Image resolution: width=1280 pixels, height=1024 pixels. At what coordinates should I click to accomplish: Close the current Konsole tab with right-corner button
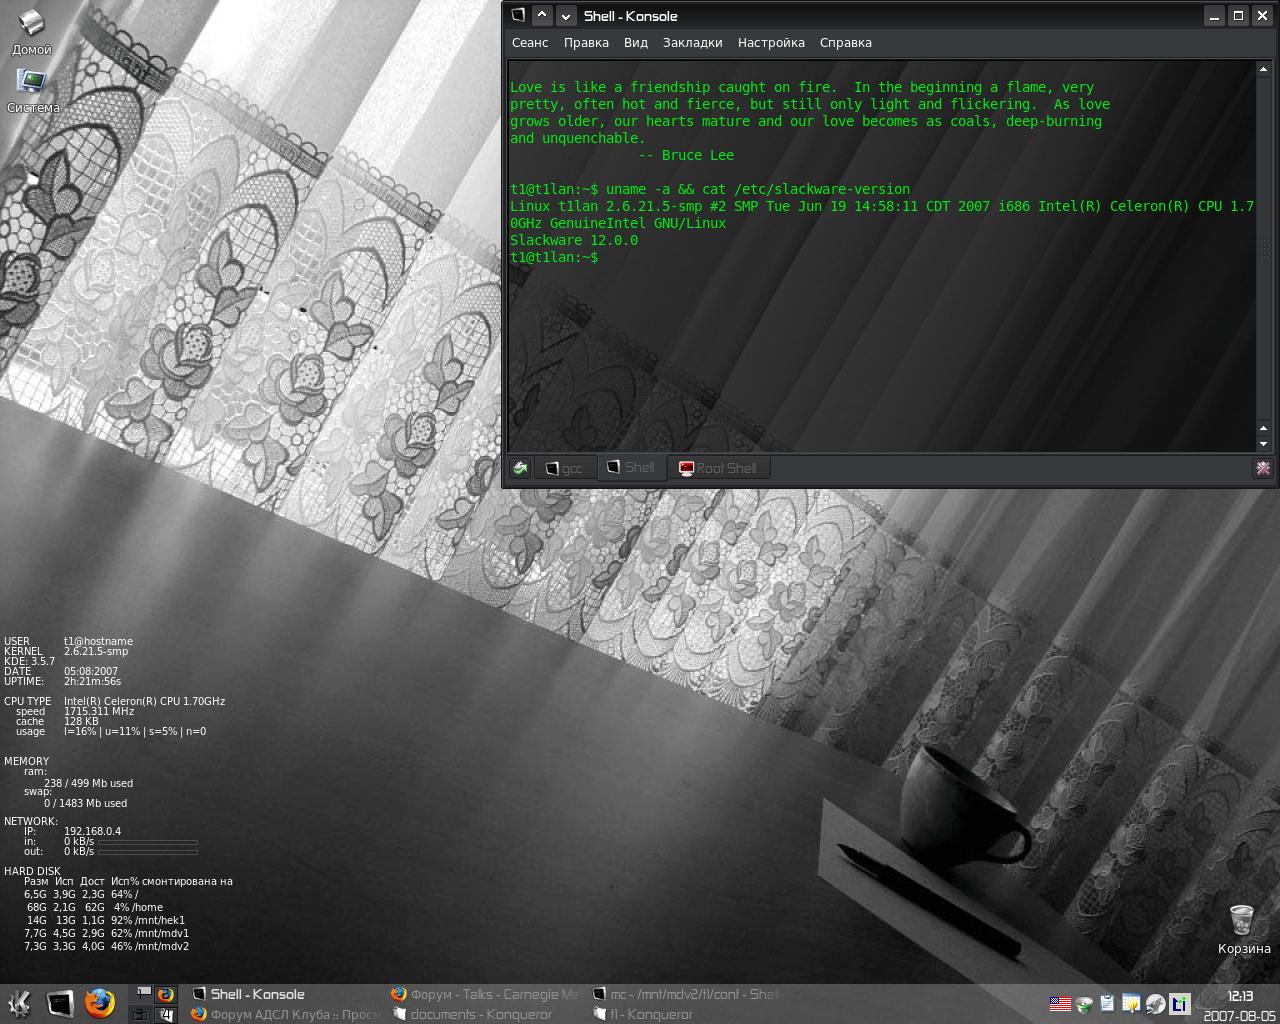pyautogui.click(x=1263, y=468)
